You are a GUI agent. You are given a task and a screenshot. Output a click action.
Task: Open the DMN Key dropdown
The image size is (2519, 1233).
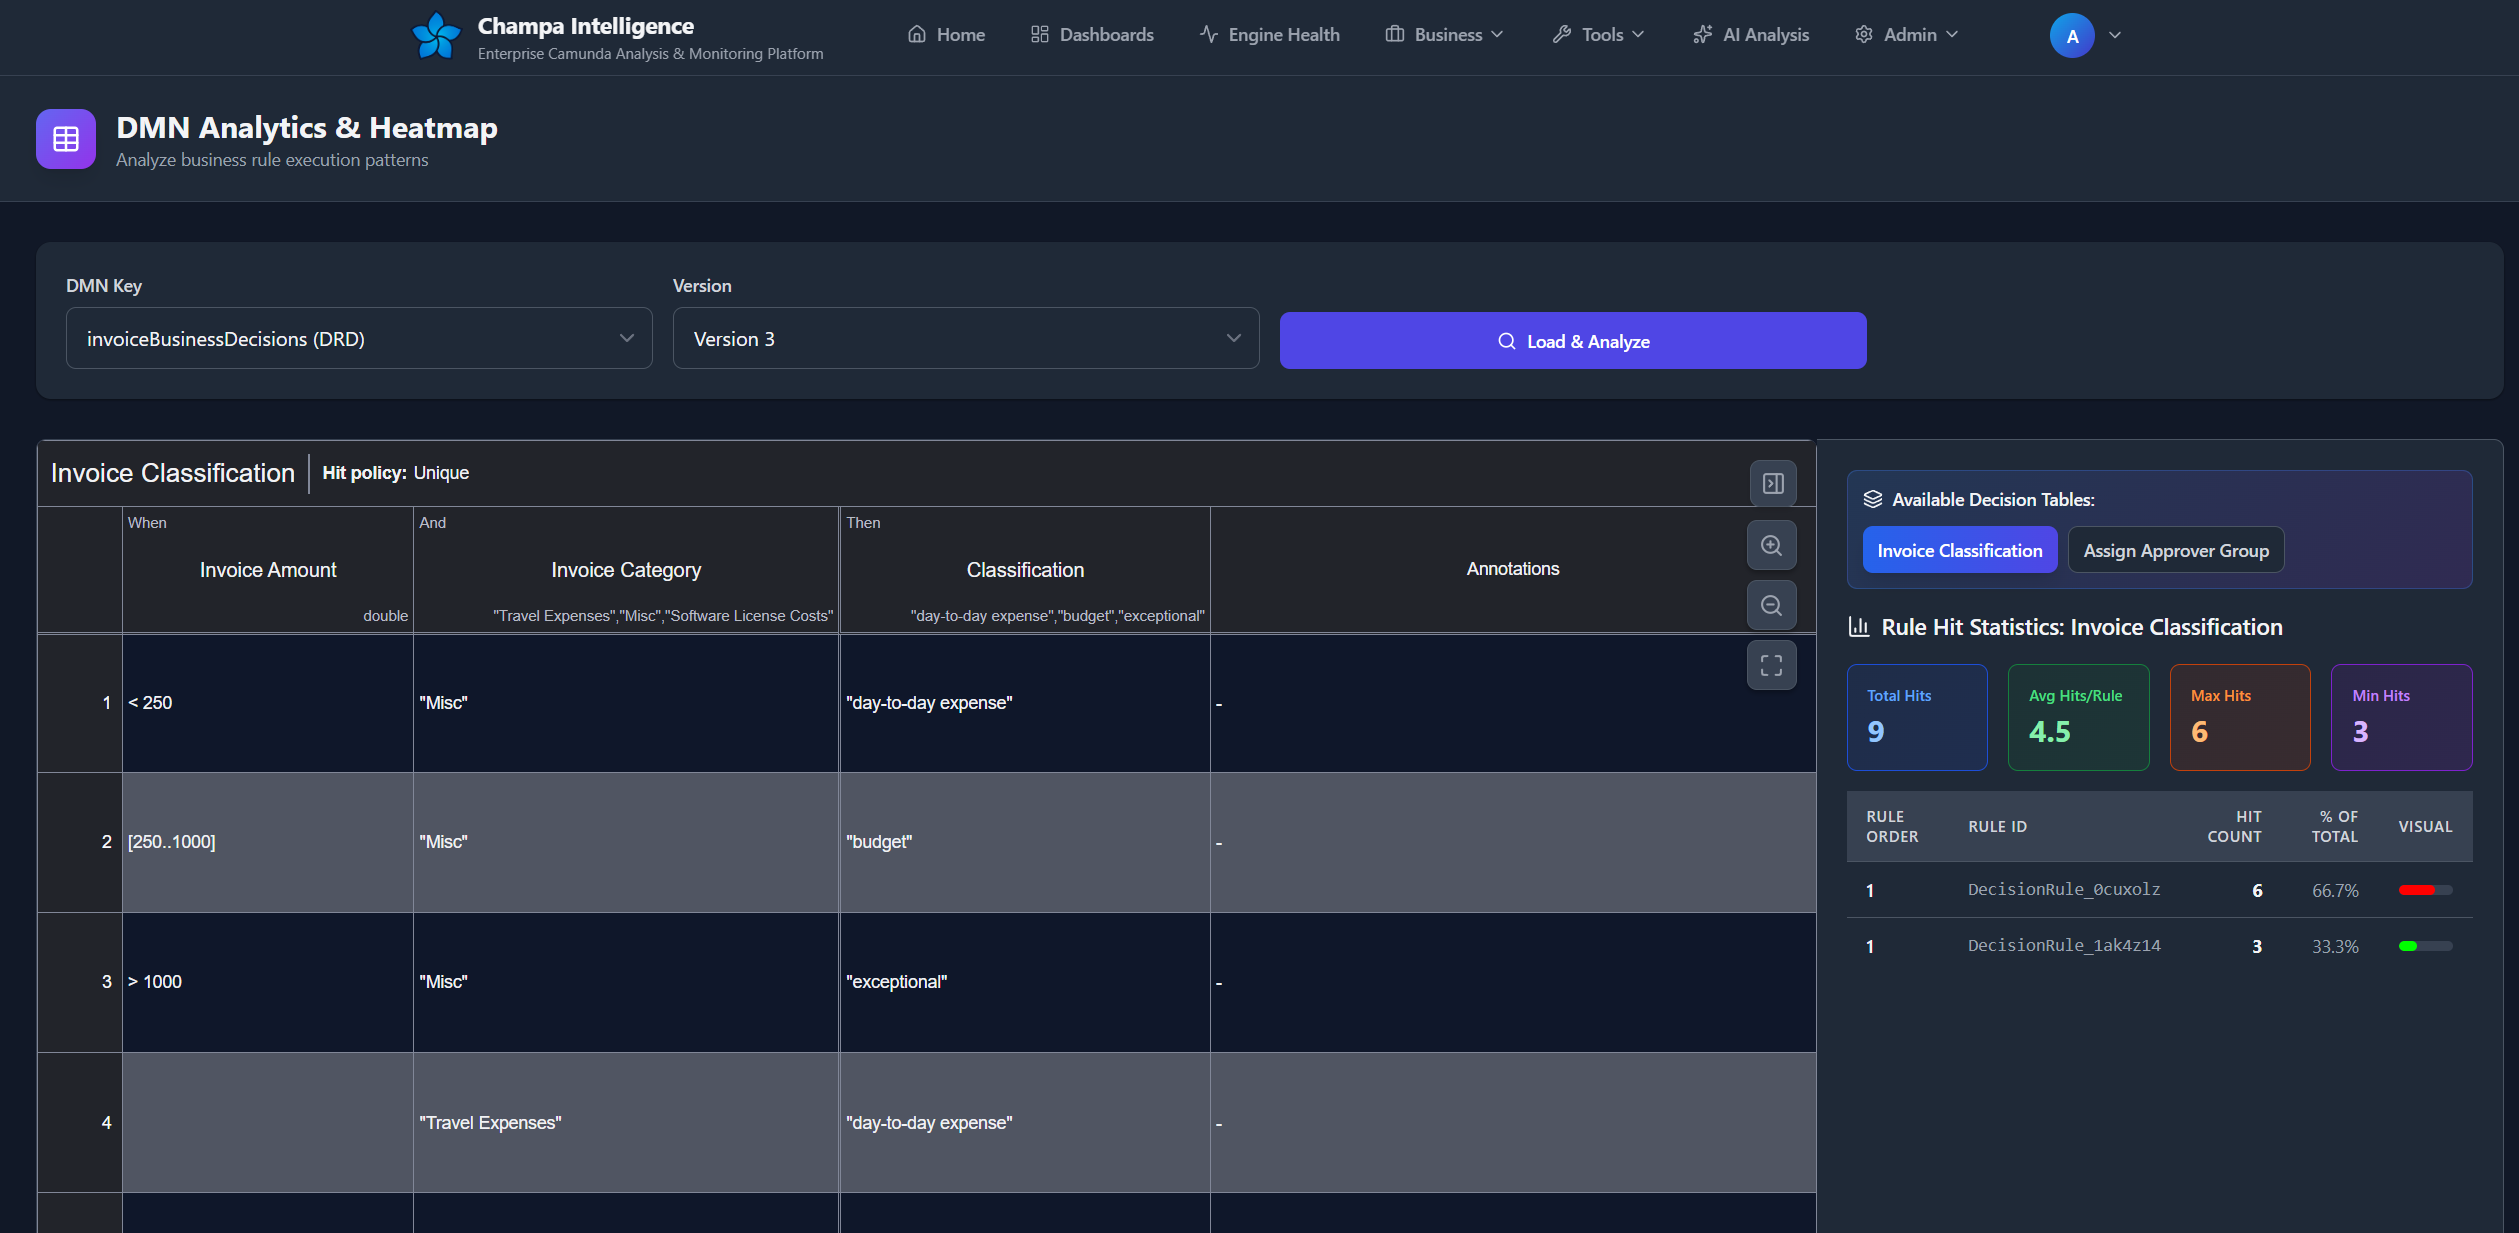tap(359, 339)
